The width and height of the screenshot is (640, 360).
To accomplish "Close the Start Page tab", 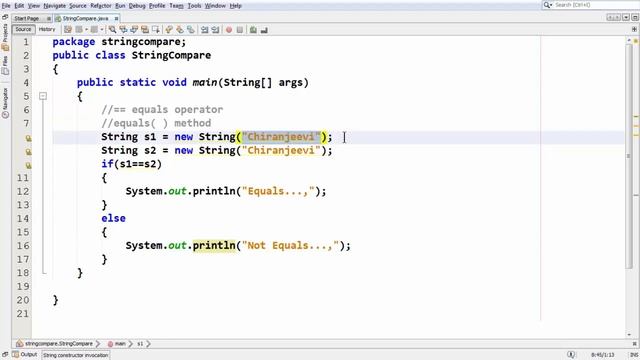I will [x=49, y=18].
